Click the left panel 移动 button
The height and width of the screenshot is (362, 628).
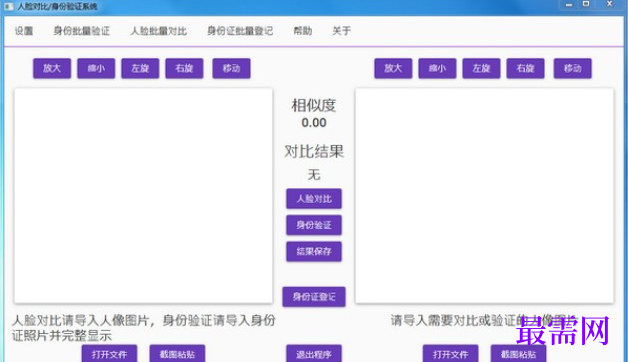231,68
